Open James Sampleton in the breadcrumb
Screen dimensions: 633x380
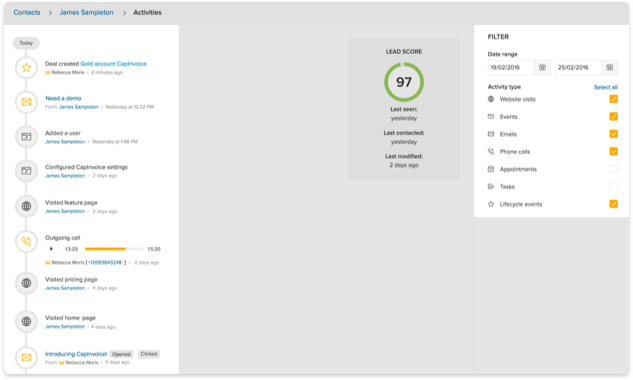tap(86, 13)
